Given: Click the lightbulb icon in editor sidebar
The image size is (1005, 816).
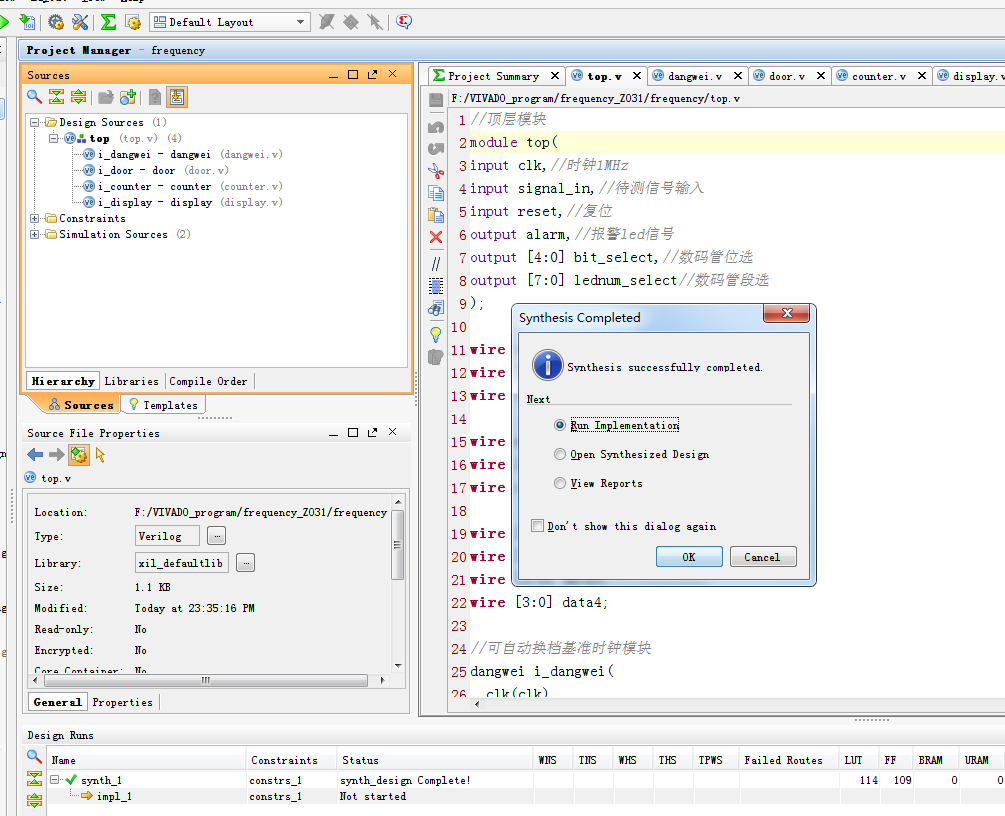Looking at the screenshot, I should 436,333.
